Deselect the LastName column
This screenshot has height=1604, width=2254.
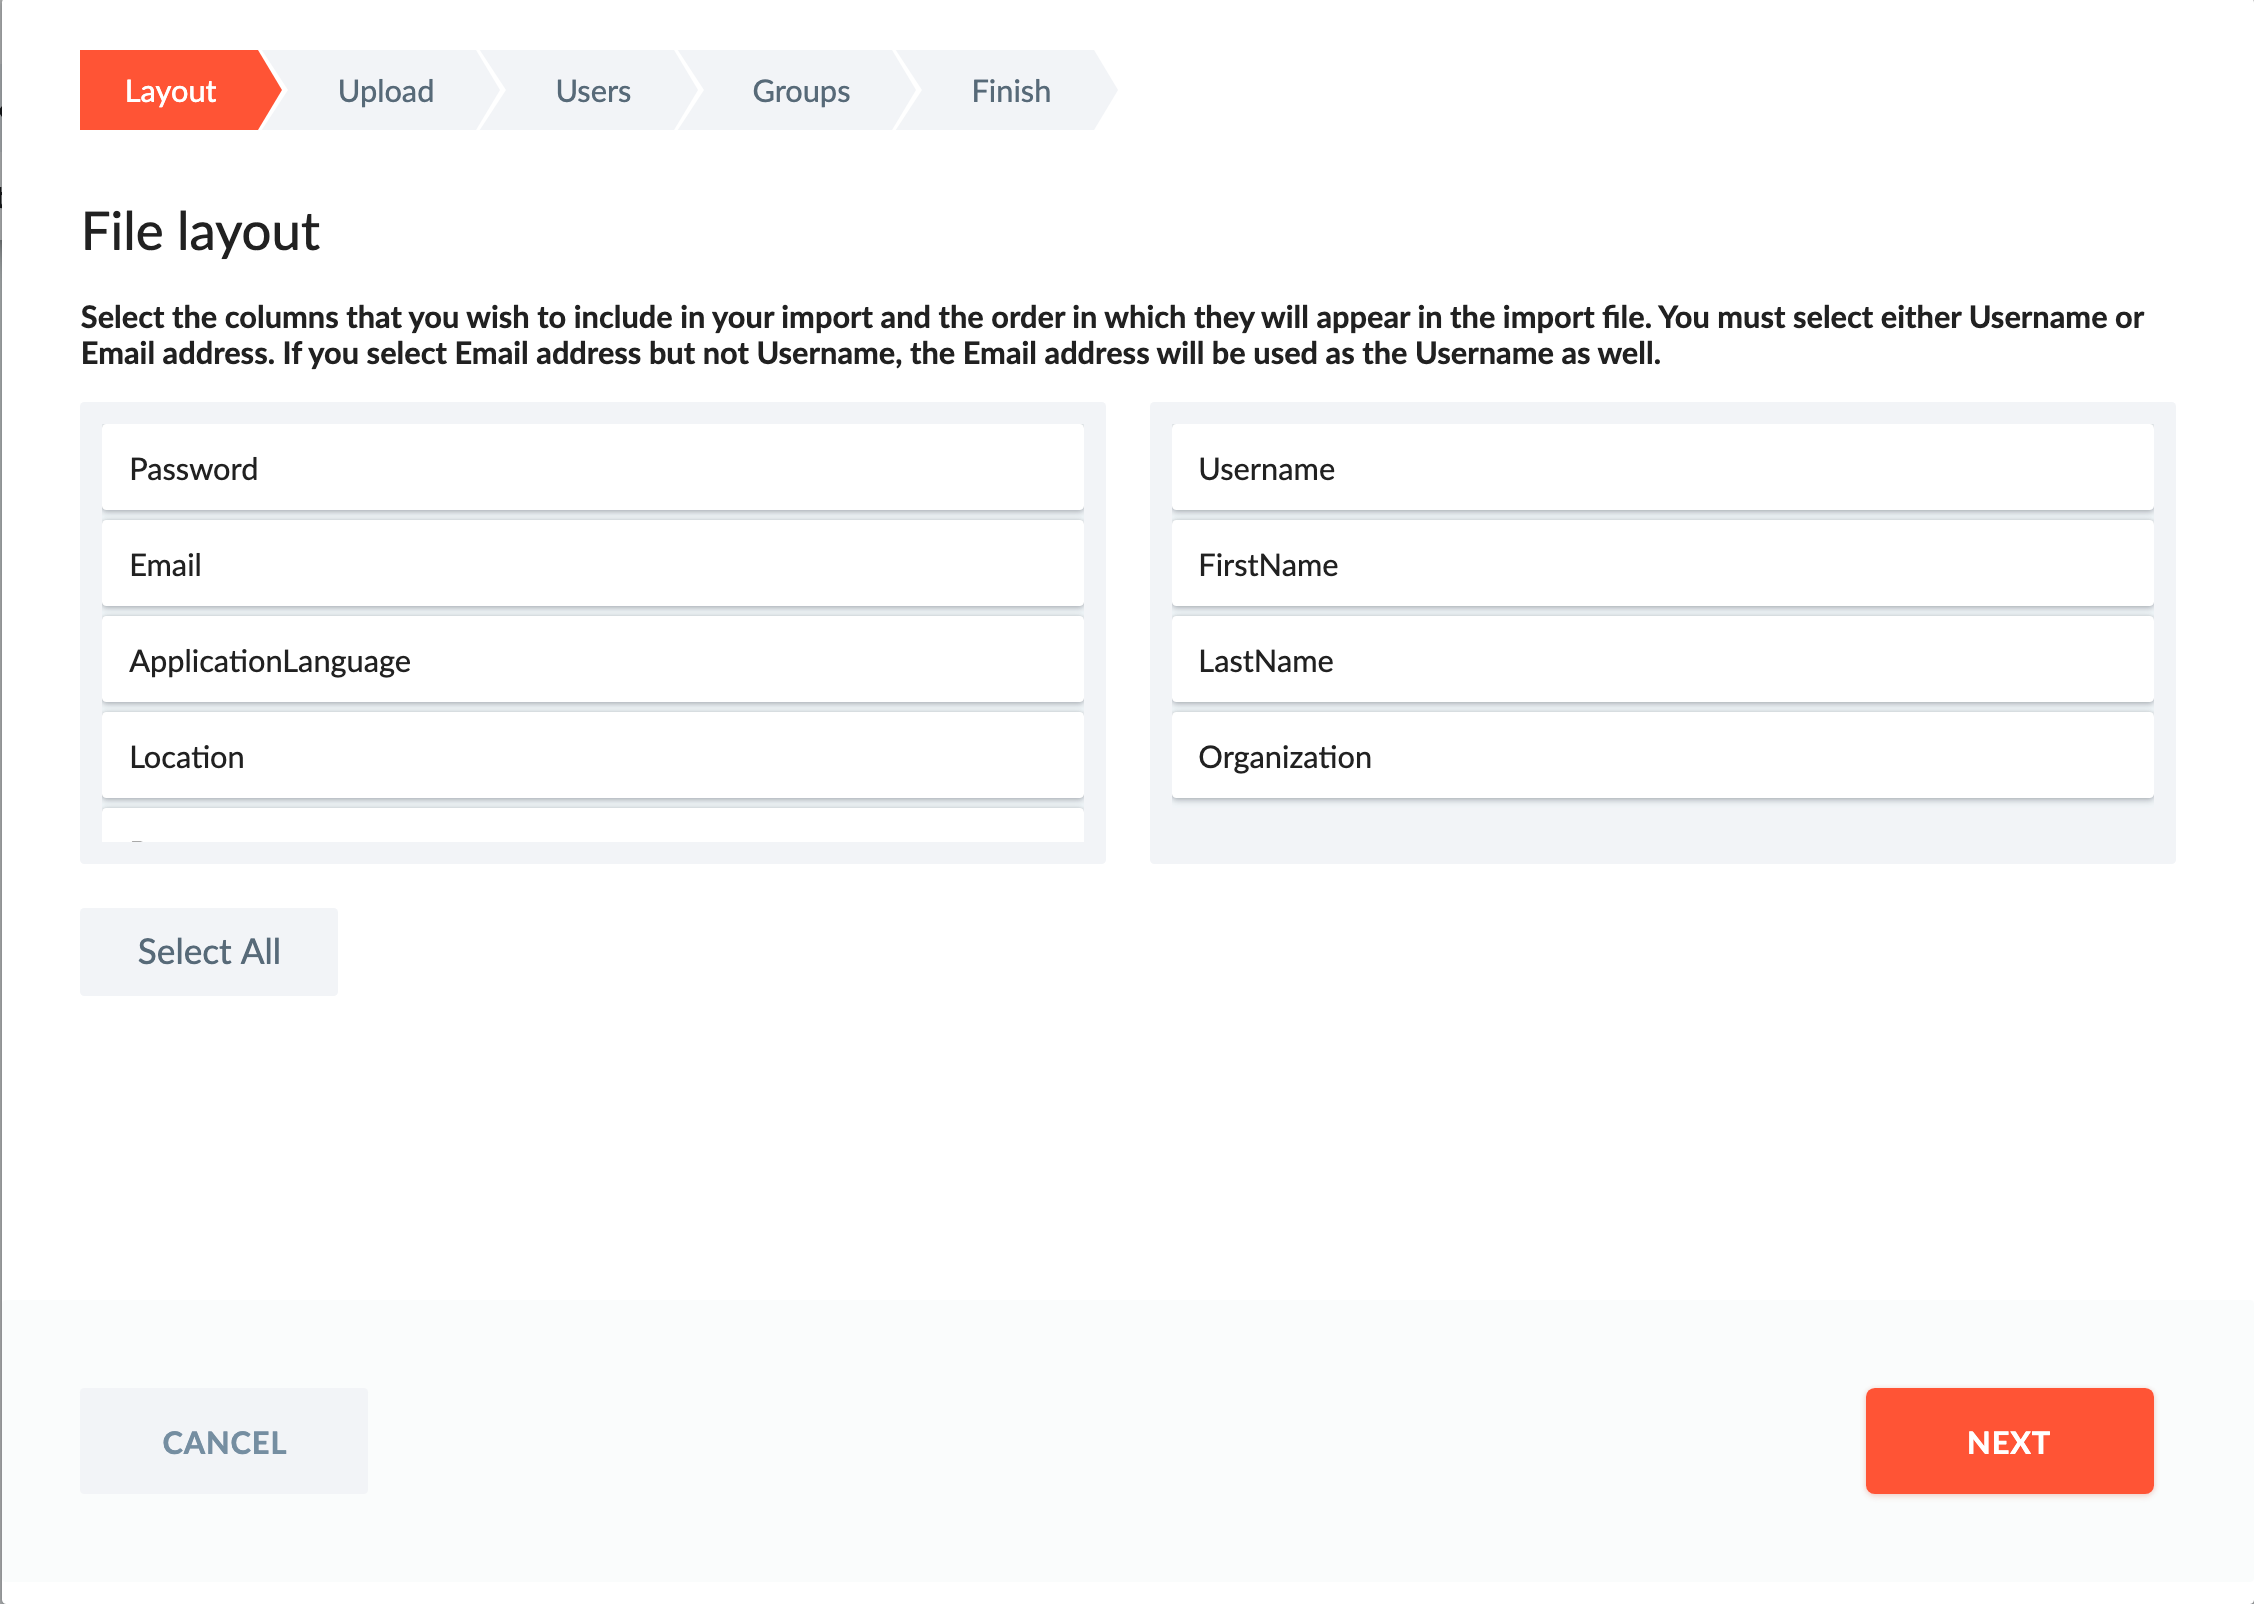coord(1662,659)
